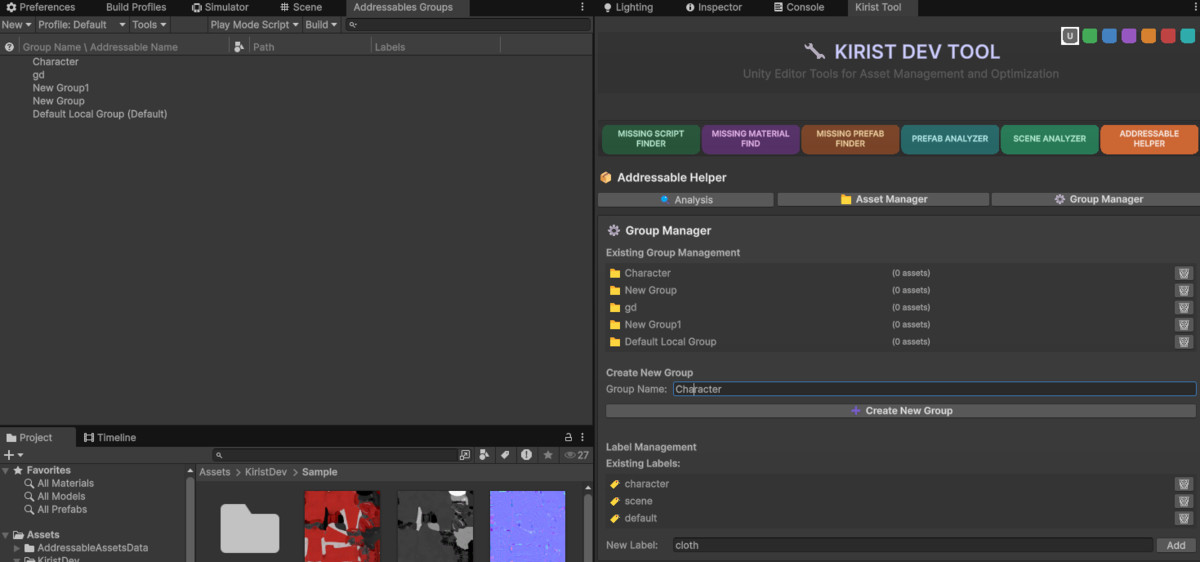Select All Prefabs under Favorites
This screenshot has height=562, width=1200.
click(x=62, y=509)
